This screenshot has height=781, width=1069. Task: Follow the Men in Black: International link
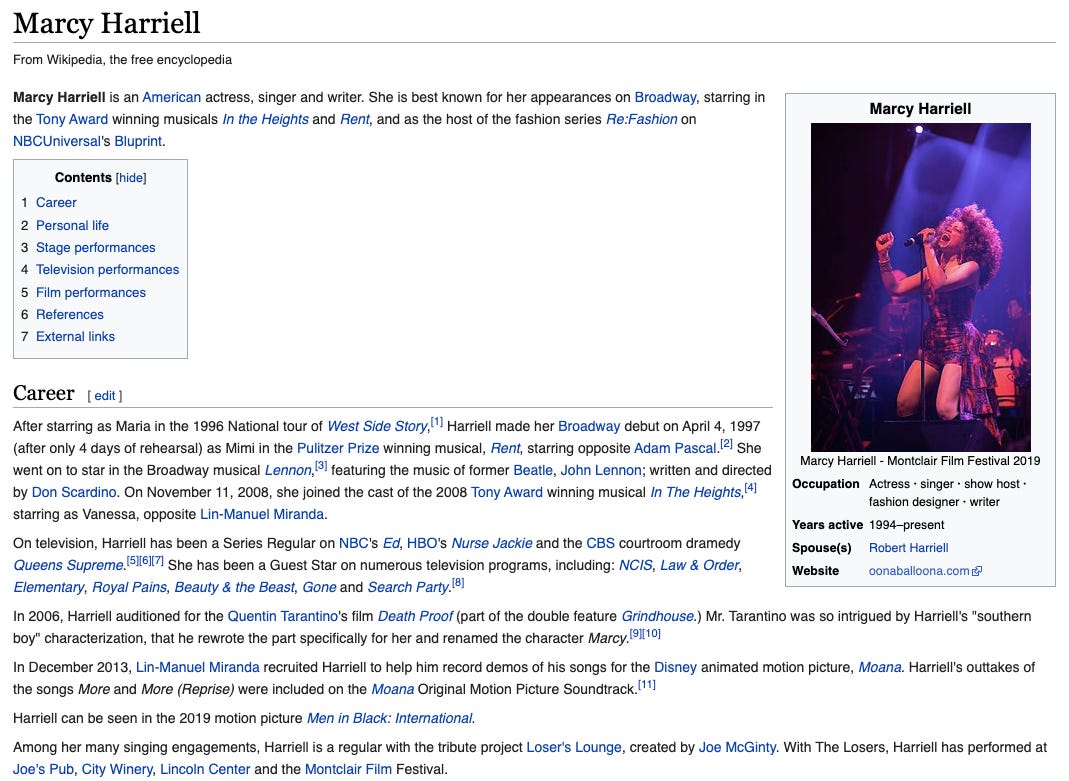click(389, 718)
